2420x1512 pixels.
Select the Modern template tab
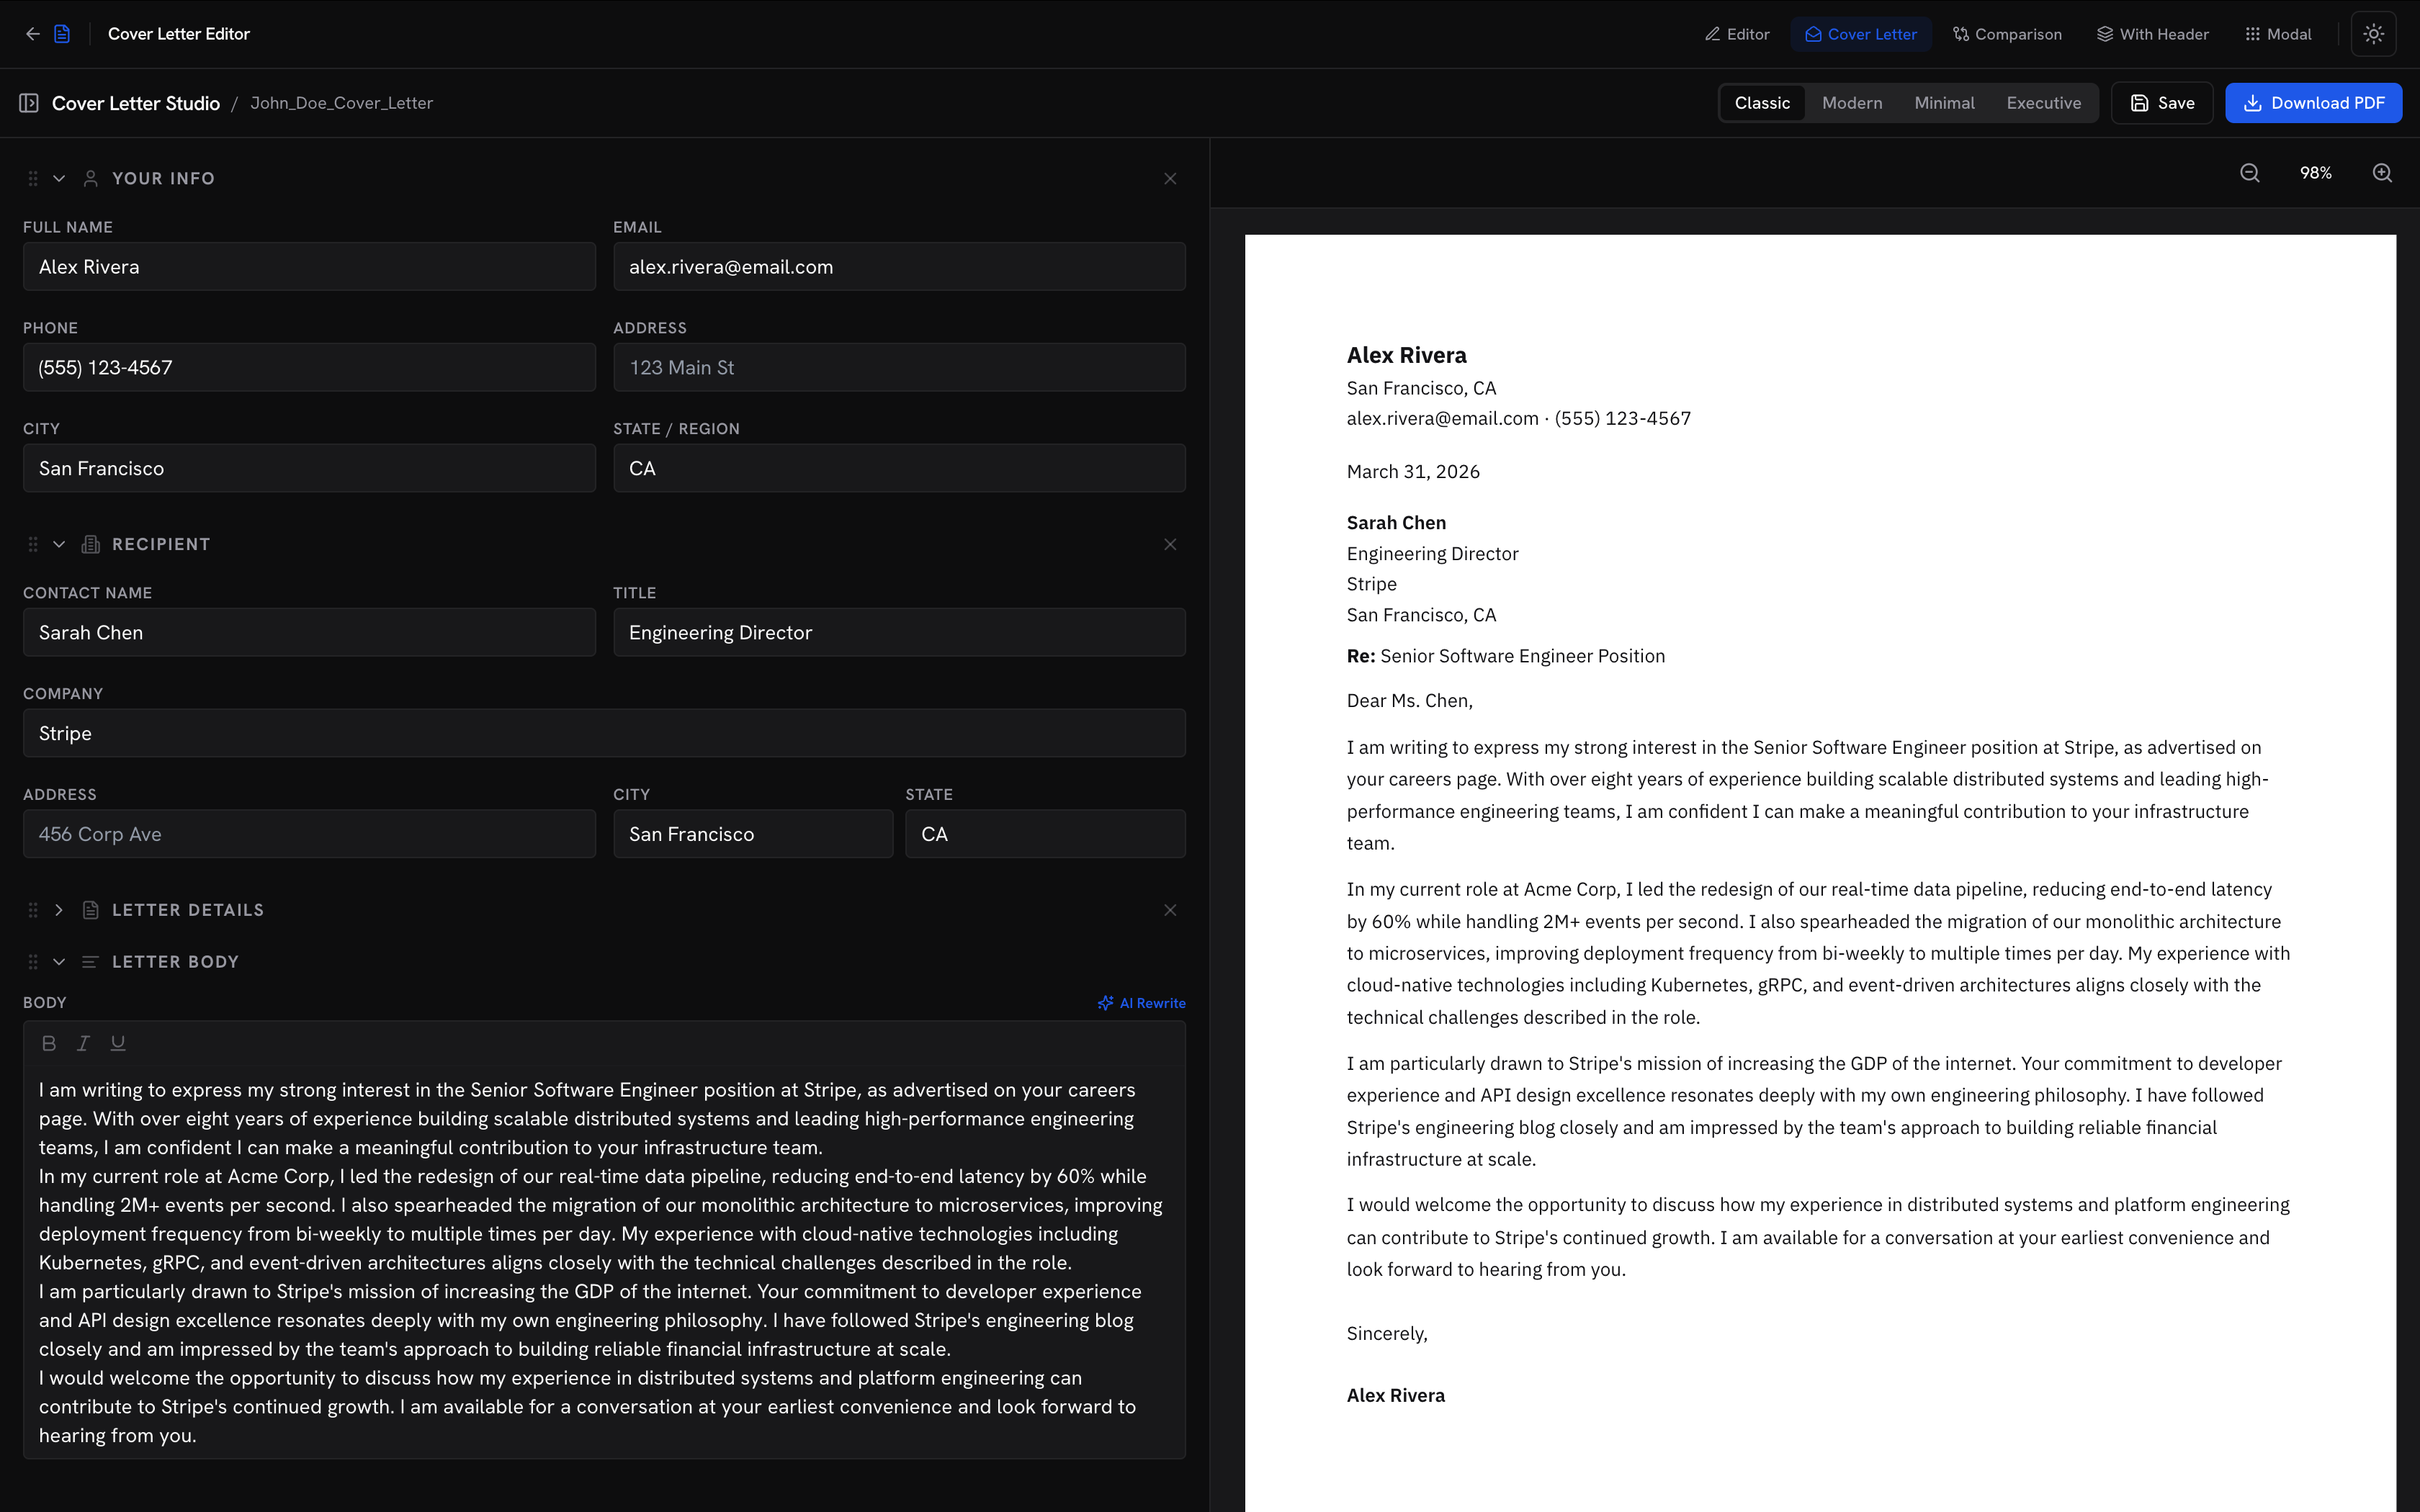coord(1851,102)
